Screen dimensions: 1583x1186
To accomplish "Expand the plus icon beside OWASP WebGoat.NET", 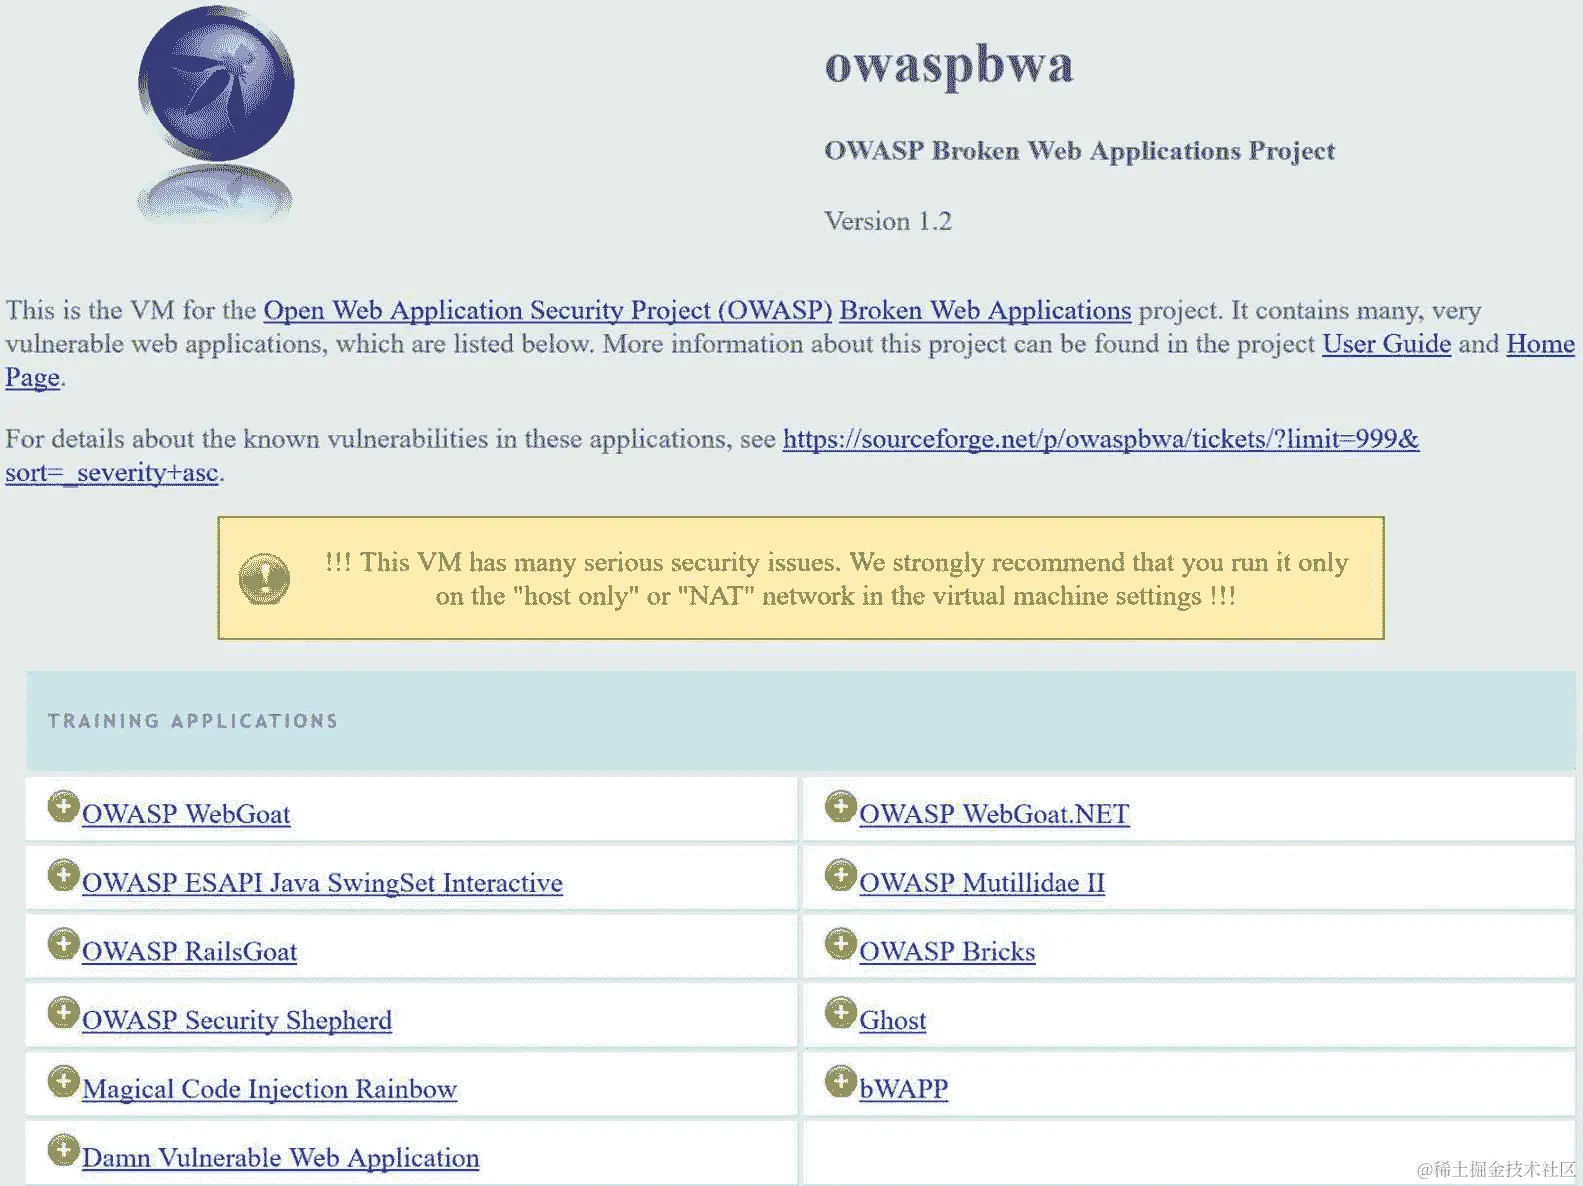I will pyautogui.click(x=840, y=807).
